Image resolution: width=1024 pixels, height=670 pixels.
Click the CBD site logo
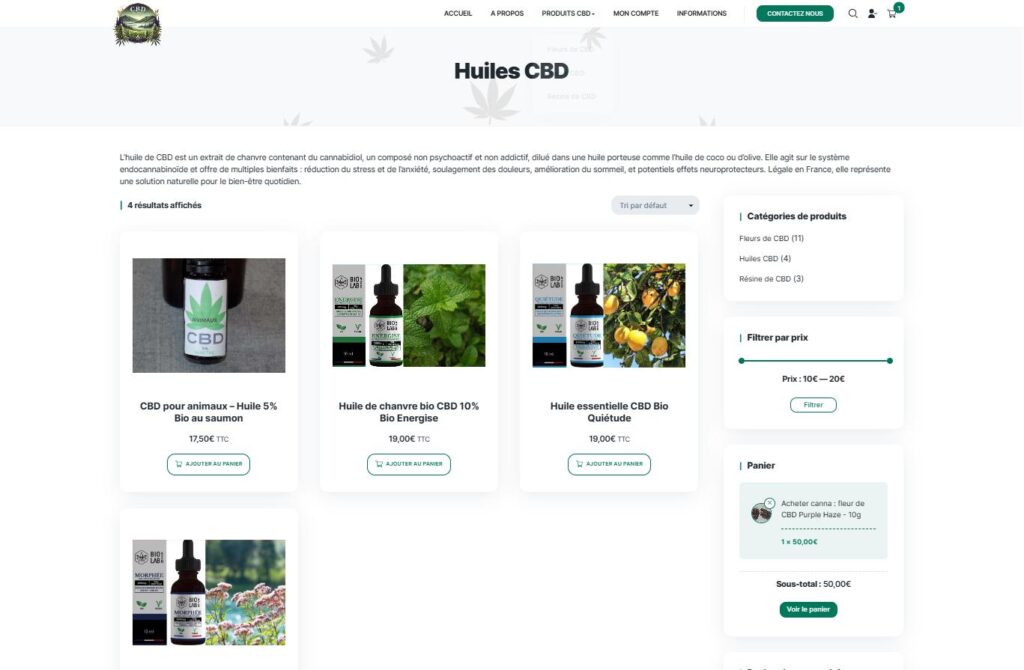(x=137, y=24)
